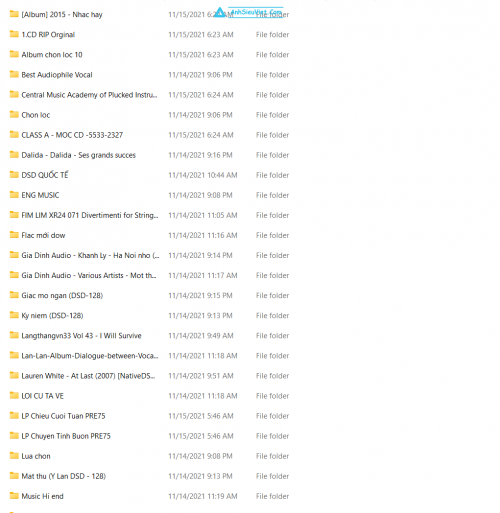The width and height of the screenshot is (500, 513).
Task: Click the ENG MUSIC folder icon
Action: tap(14, 194)
